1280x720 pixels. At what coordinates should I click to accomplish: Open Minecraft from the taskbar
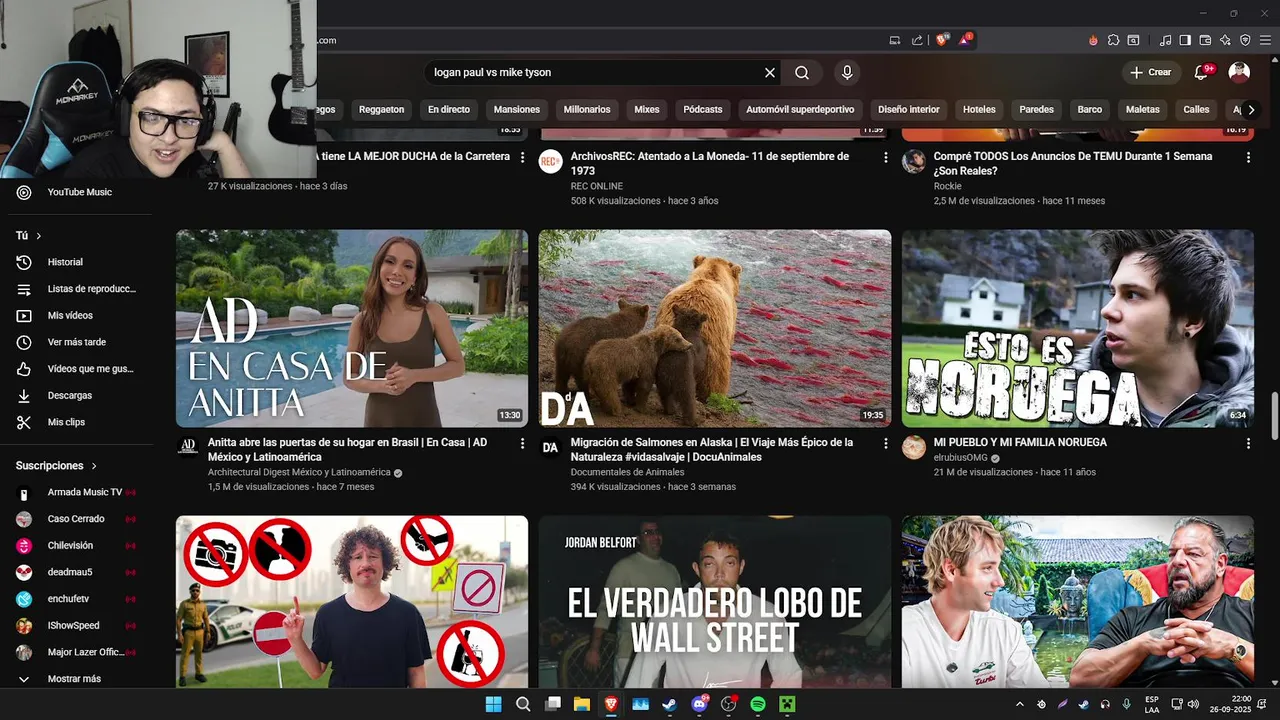787,704
